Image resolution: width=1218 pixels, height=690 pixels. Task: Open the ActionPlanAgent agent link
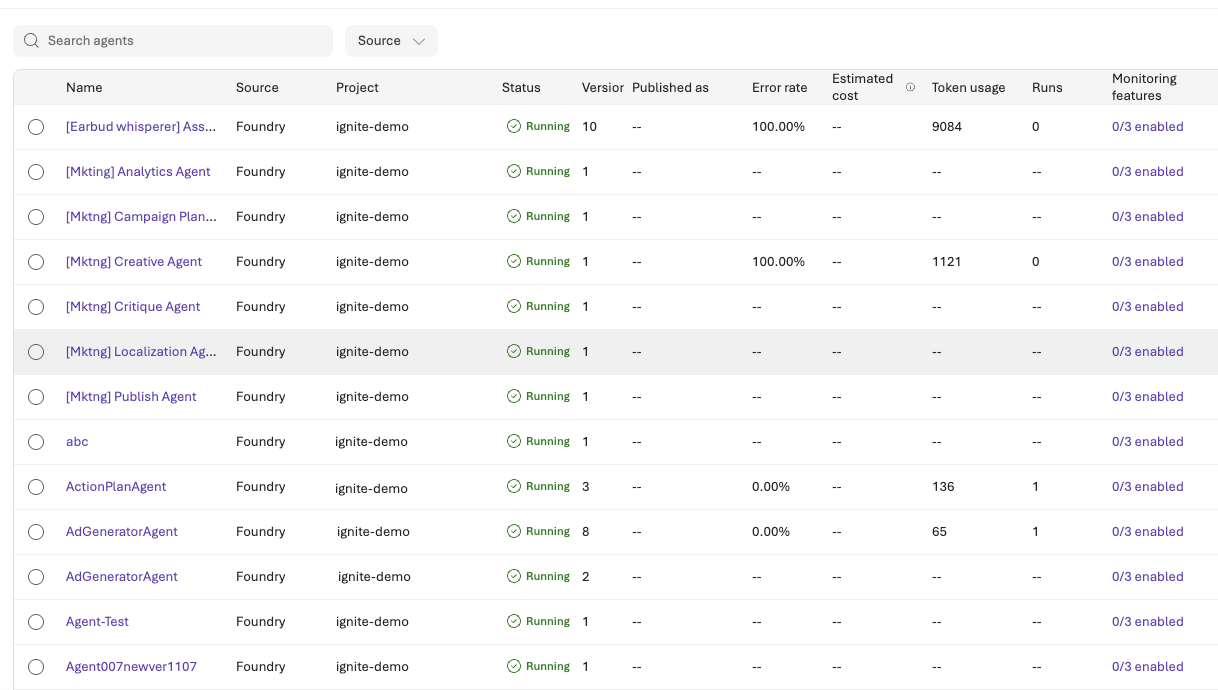[116, 486]
